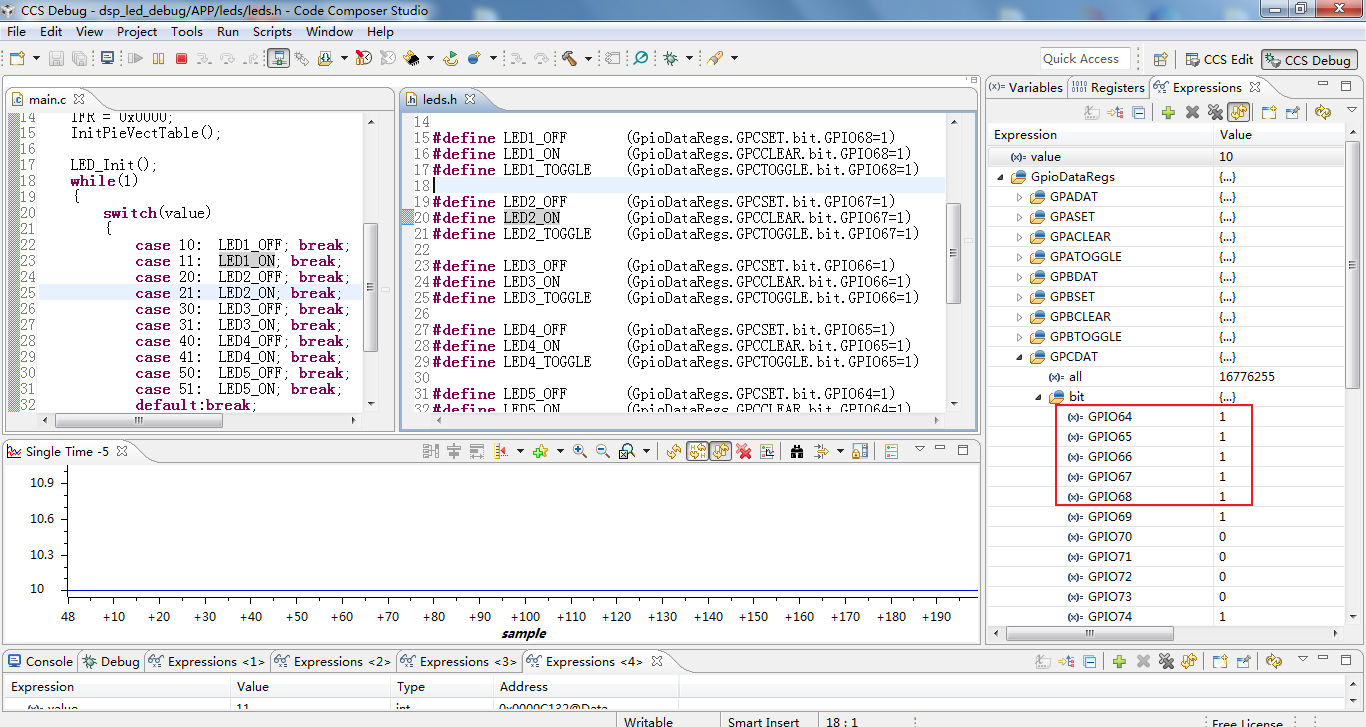Click the Build hammer icon
Viewport: 1366px width, 727px height.
(x=569, y=59)
